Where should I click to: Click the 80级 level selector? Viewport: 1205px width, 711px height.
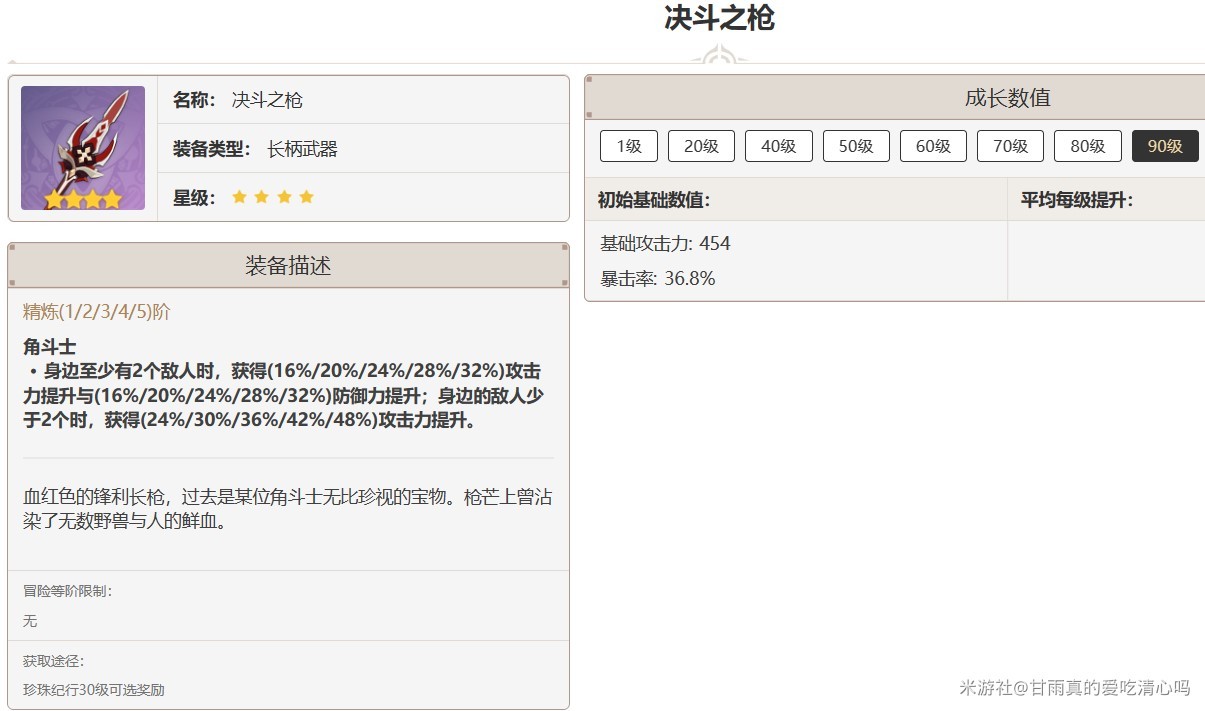pyautogui.click(x=1088, y=146)
